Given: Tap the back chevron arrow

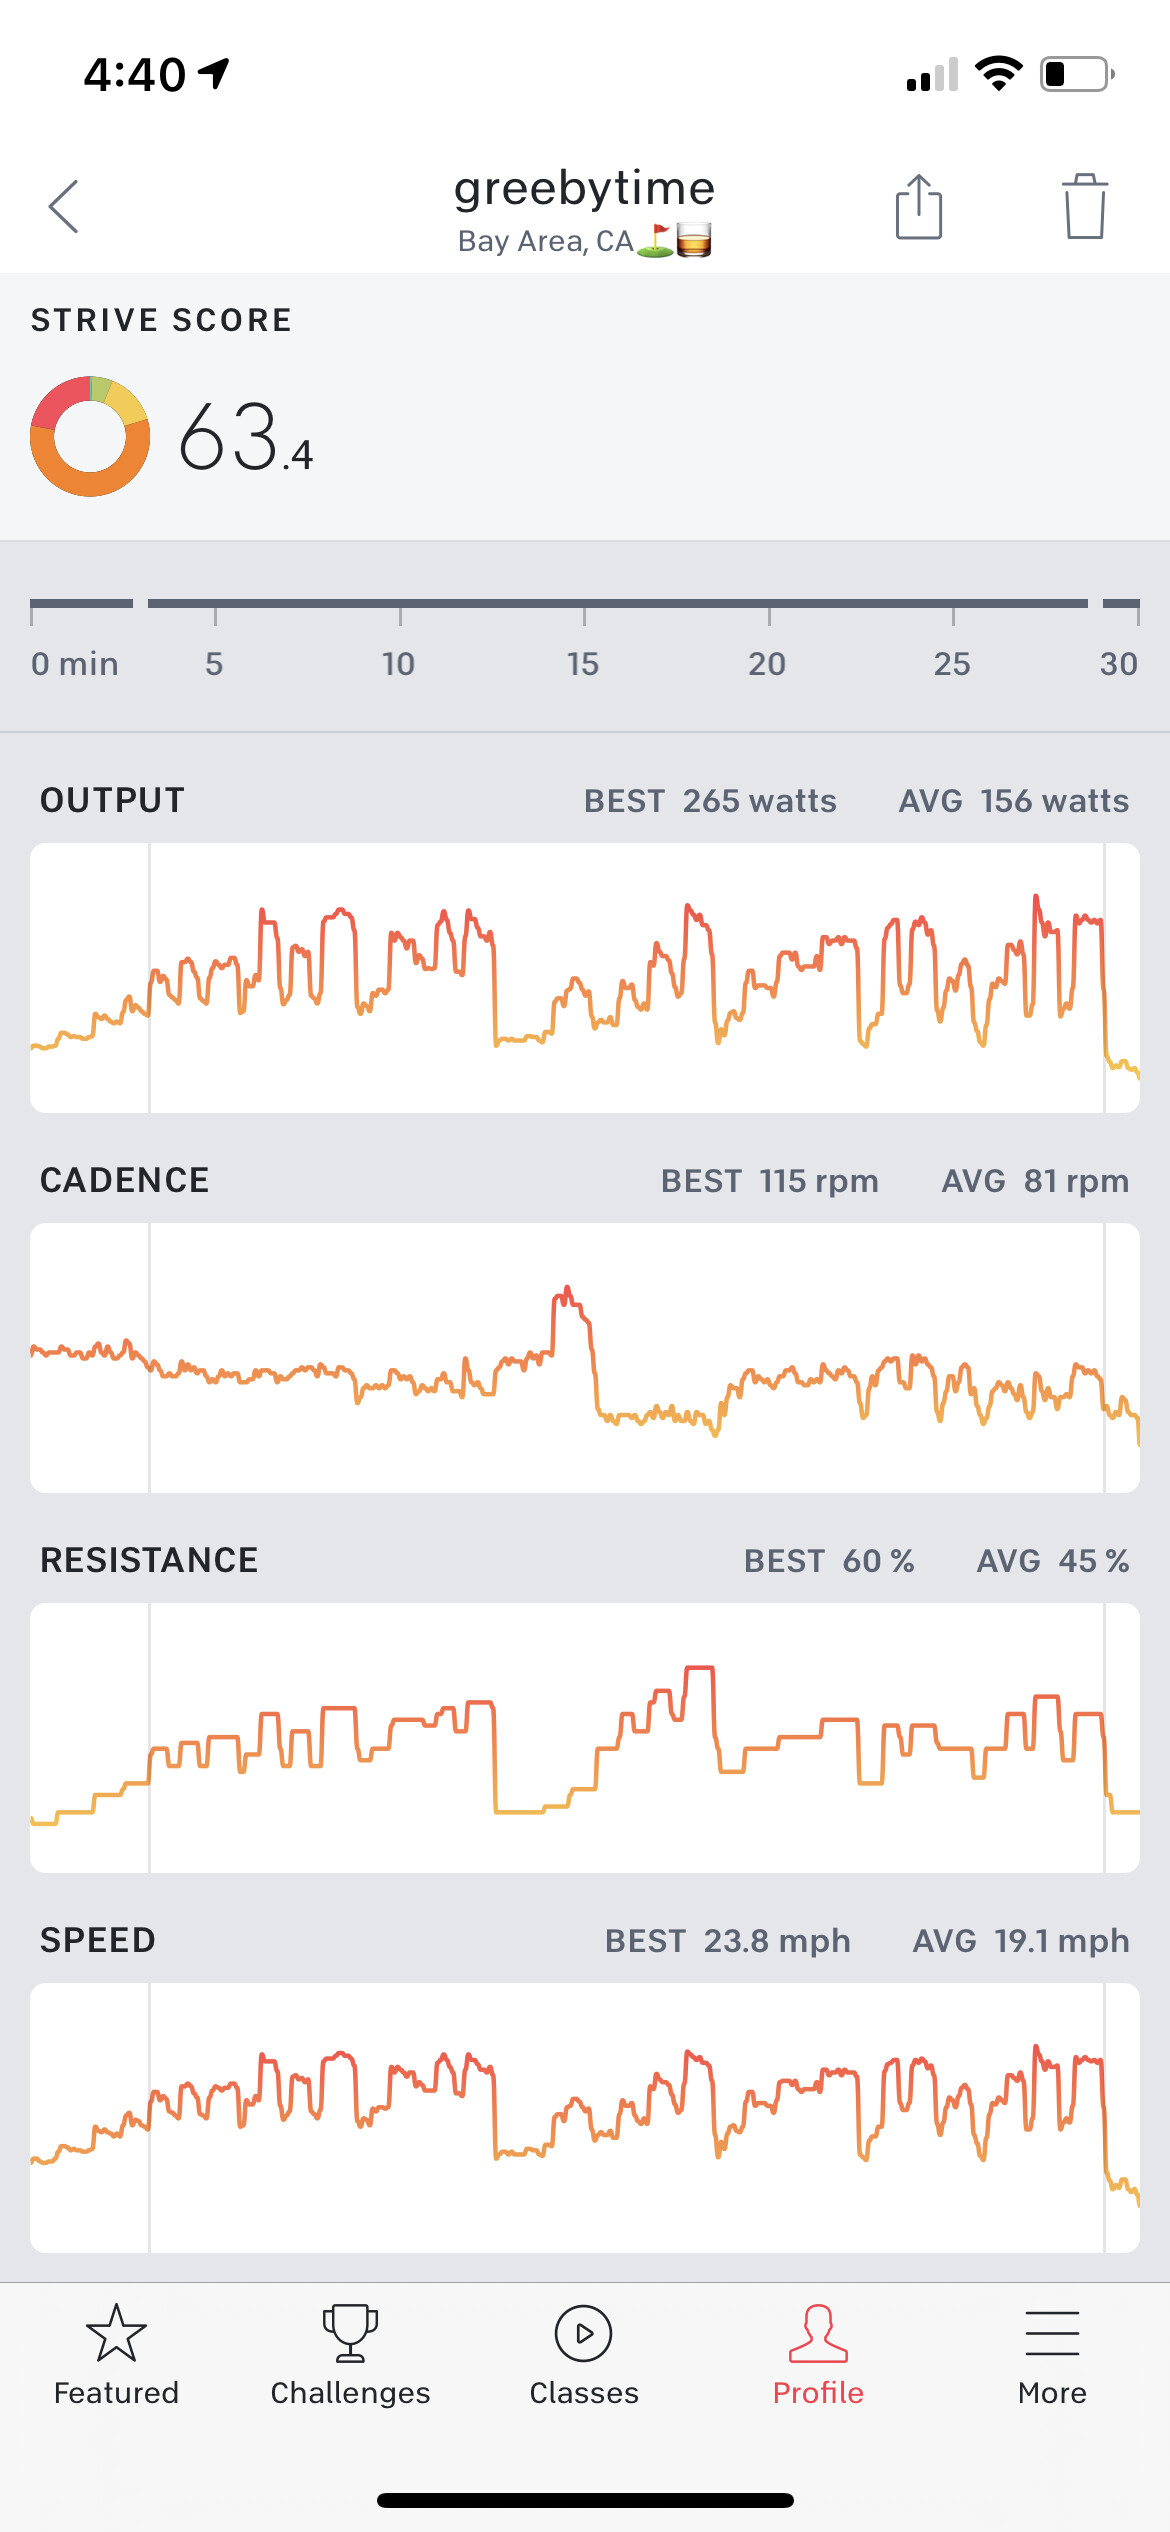Looking at the screenshot, I should [64, 207].
